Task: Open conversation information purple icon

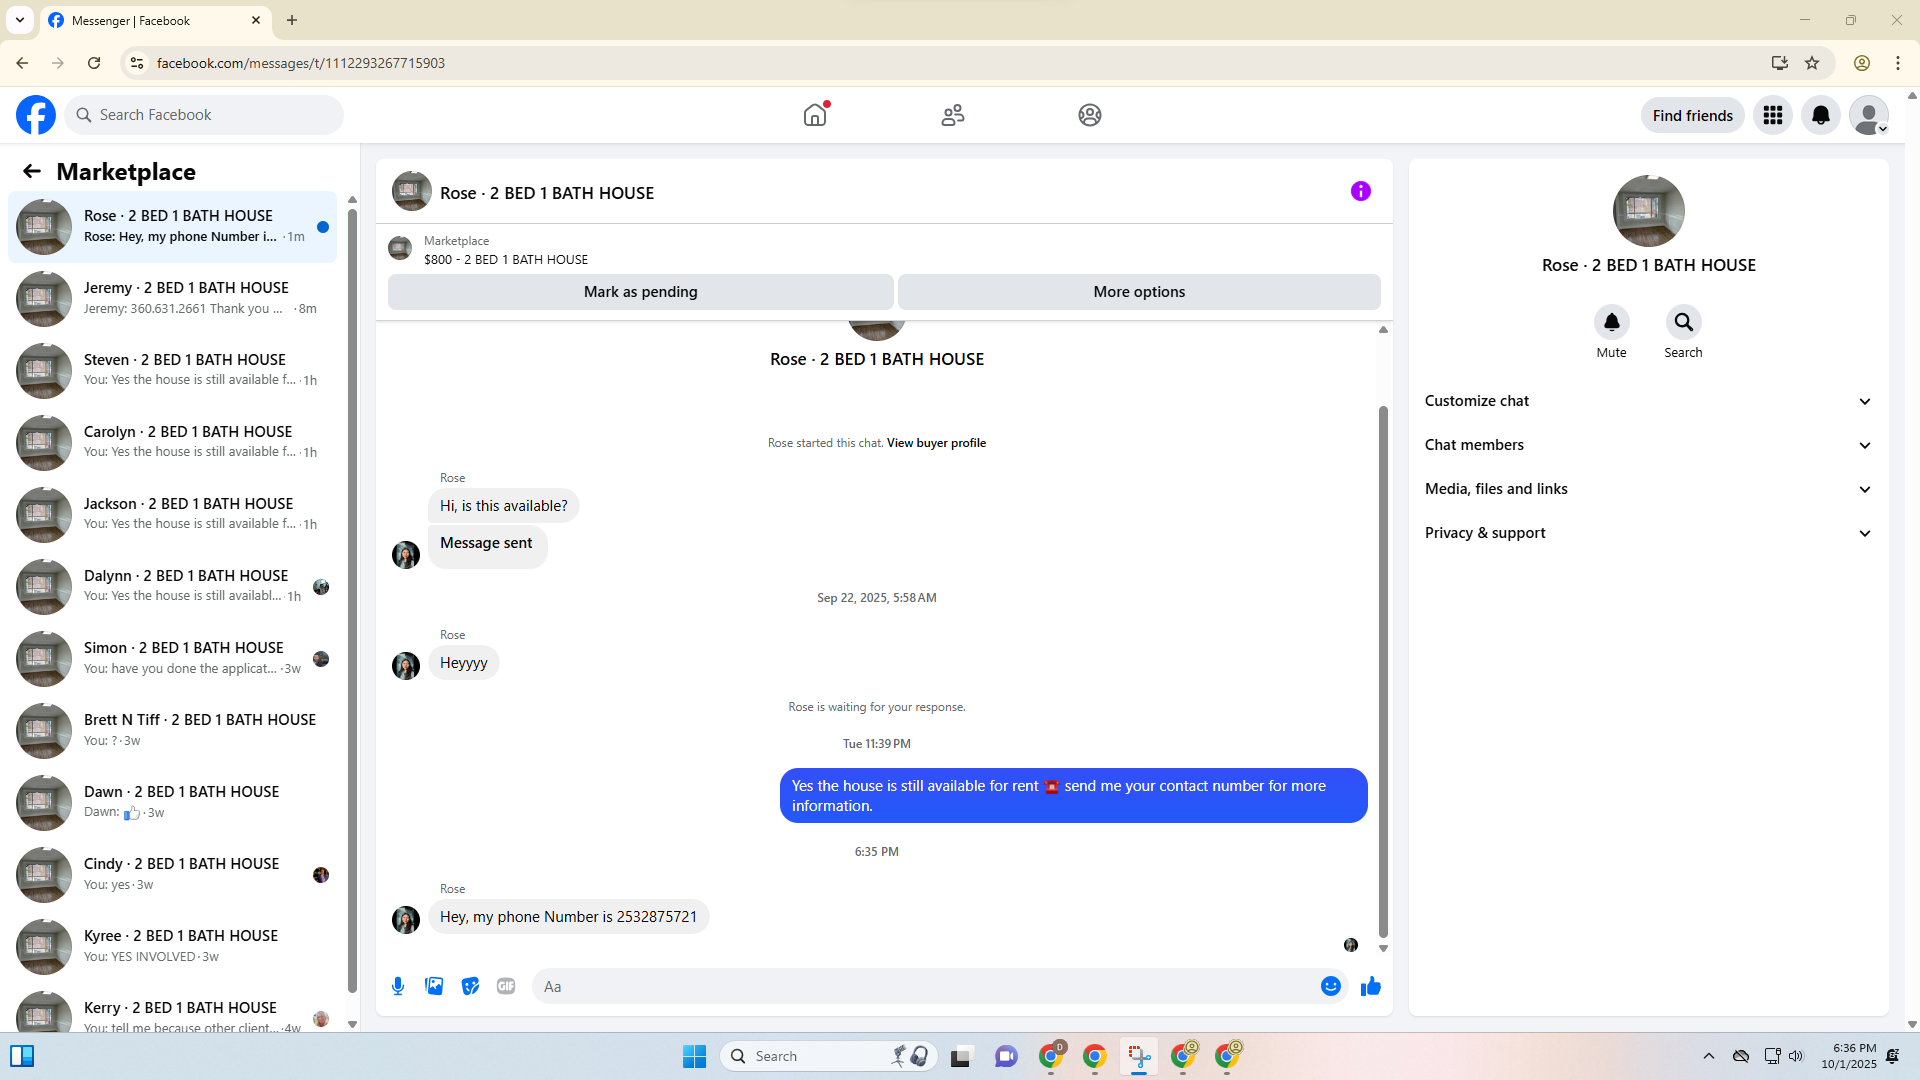Action: click(x=1361, y=191)
